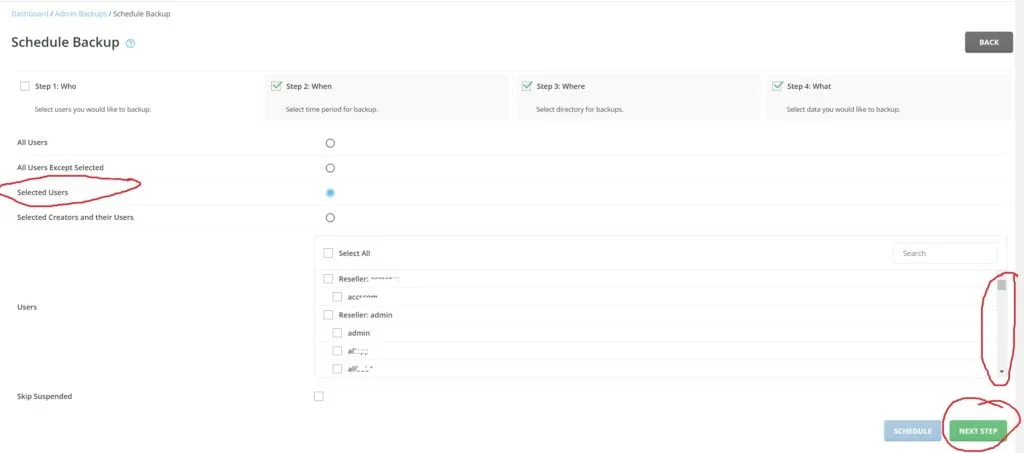Click the Step 3 Where checkmark icon

(x=526, y=86)
